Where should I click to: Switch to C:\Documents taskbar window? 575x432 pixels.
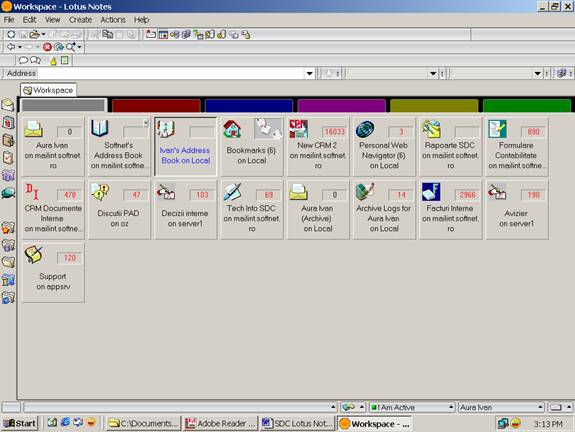pyautogui.click(x=143, y=424)
